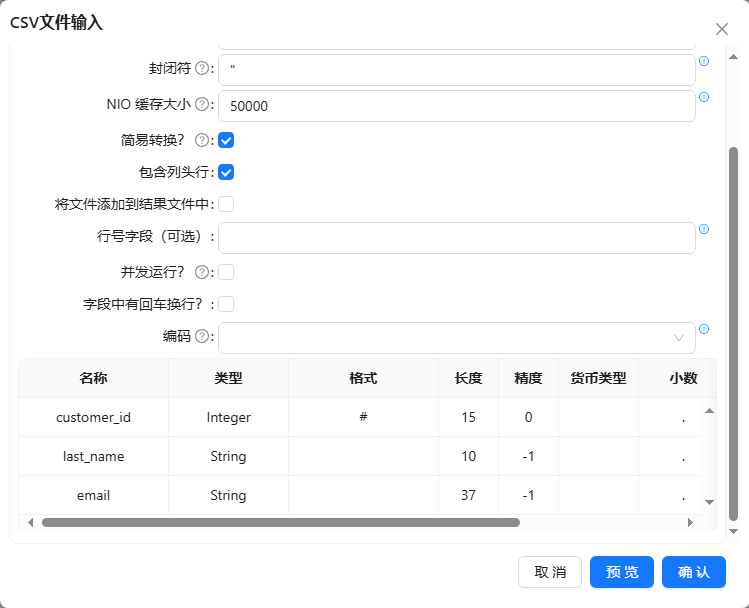
Task: Click question mark icon beside 简易转换
Action: 202,141
